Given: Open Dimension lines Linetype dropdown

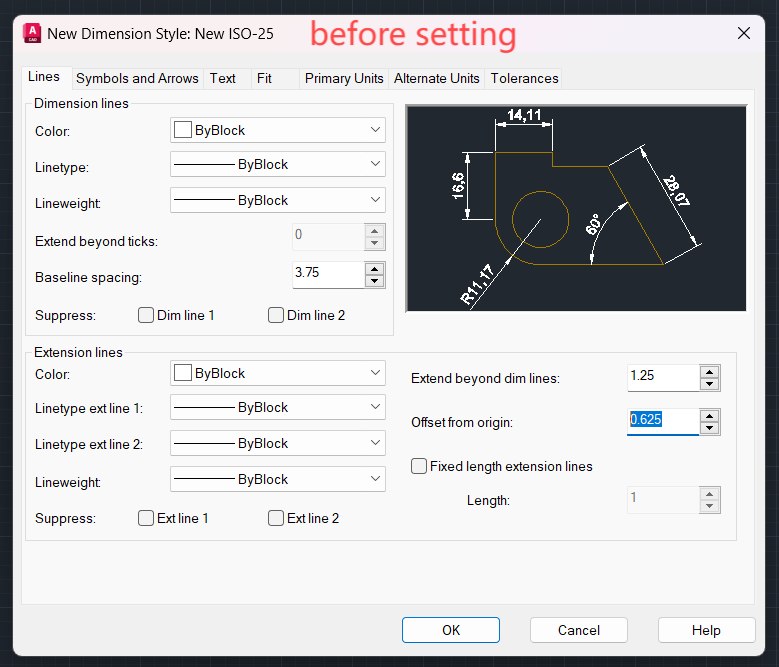Looking at the screenshot, I should point(277,164).
